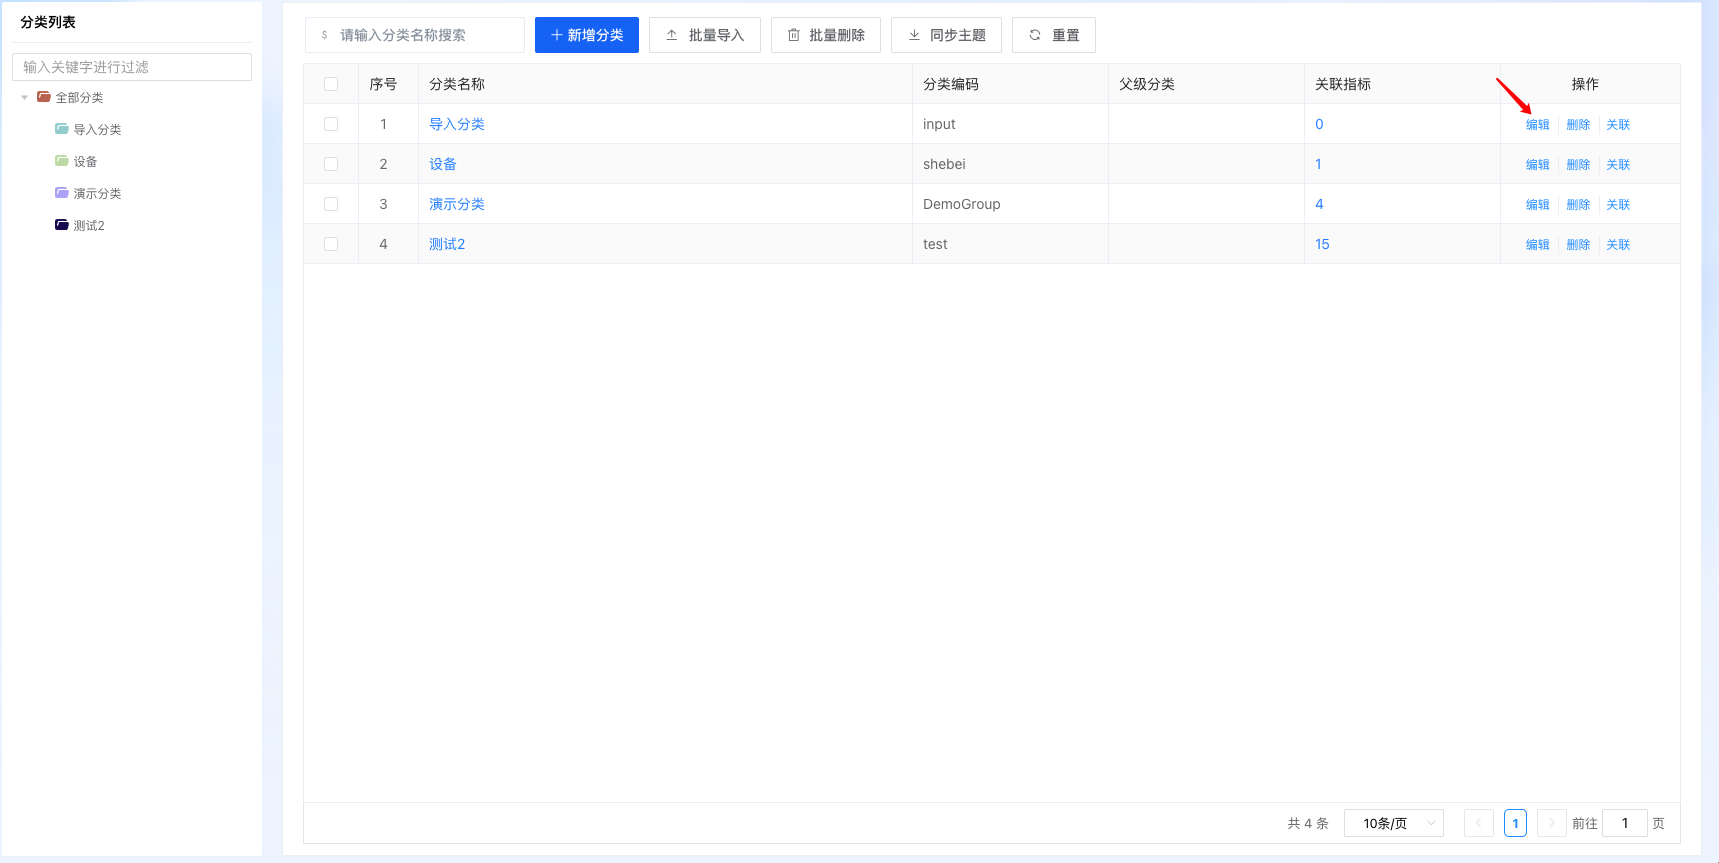Screen dimensions: 1719x863
Task: Select the checkbox for row 演示分类
Action: pyautogui.click(x=331, y=204)
